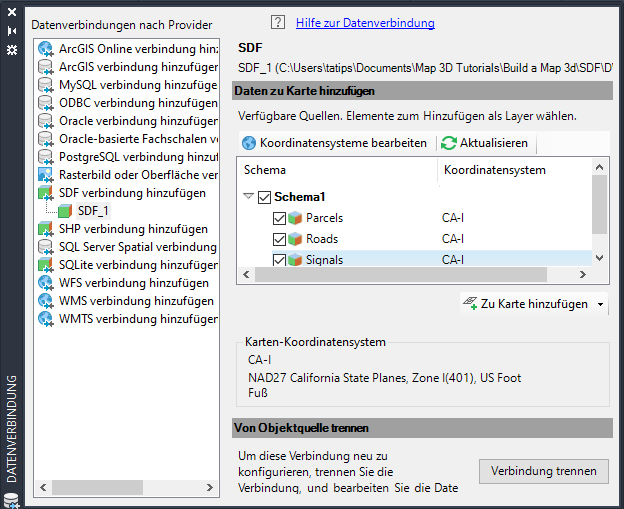Click Verbindung trennen button
This screenshot has height=509, width=624.
(x=544, y=471)
